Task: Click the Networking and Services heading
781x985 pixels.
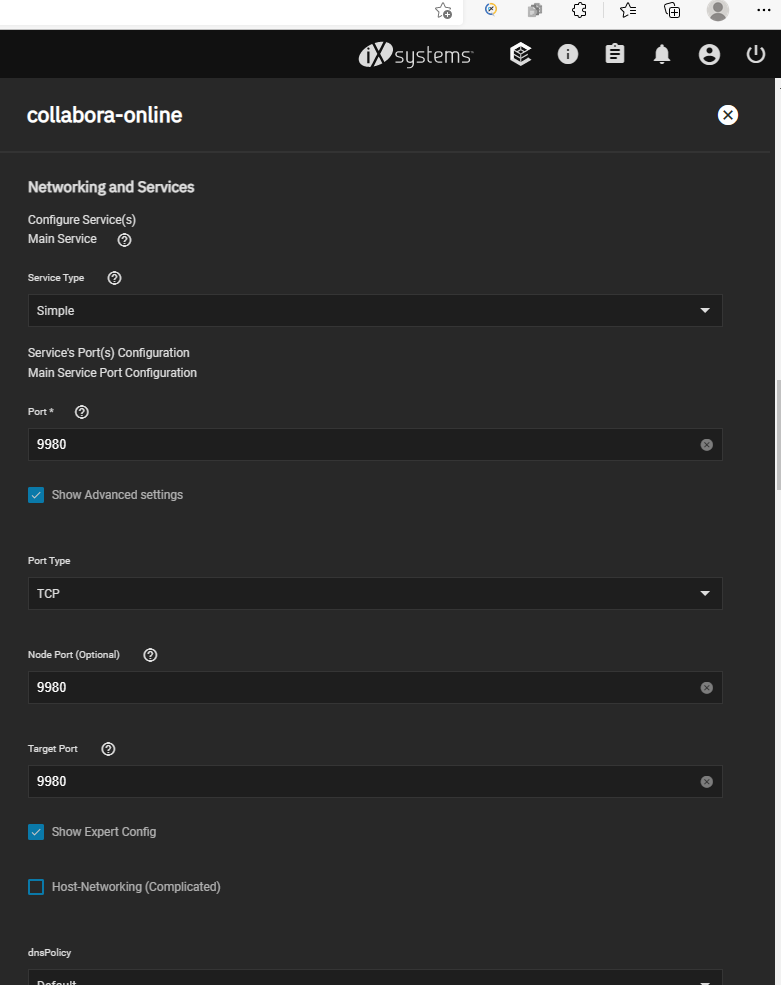Action: coord(111,187)
